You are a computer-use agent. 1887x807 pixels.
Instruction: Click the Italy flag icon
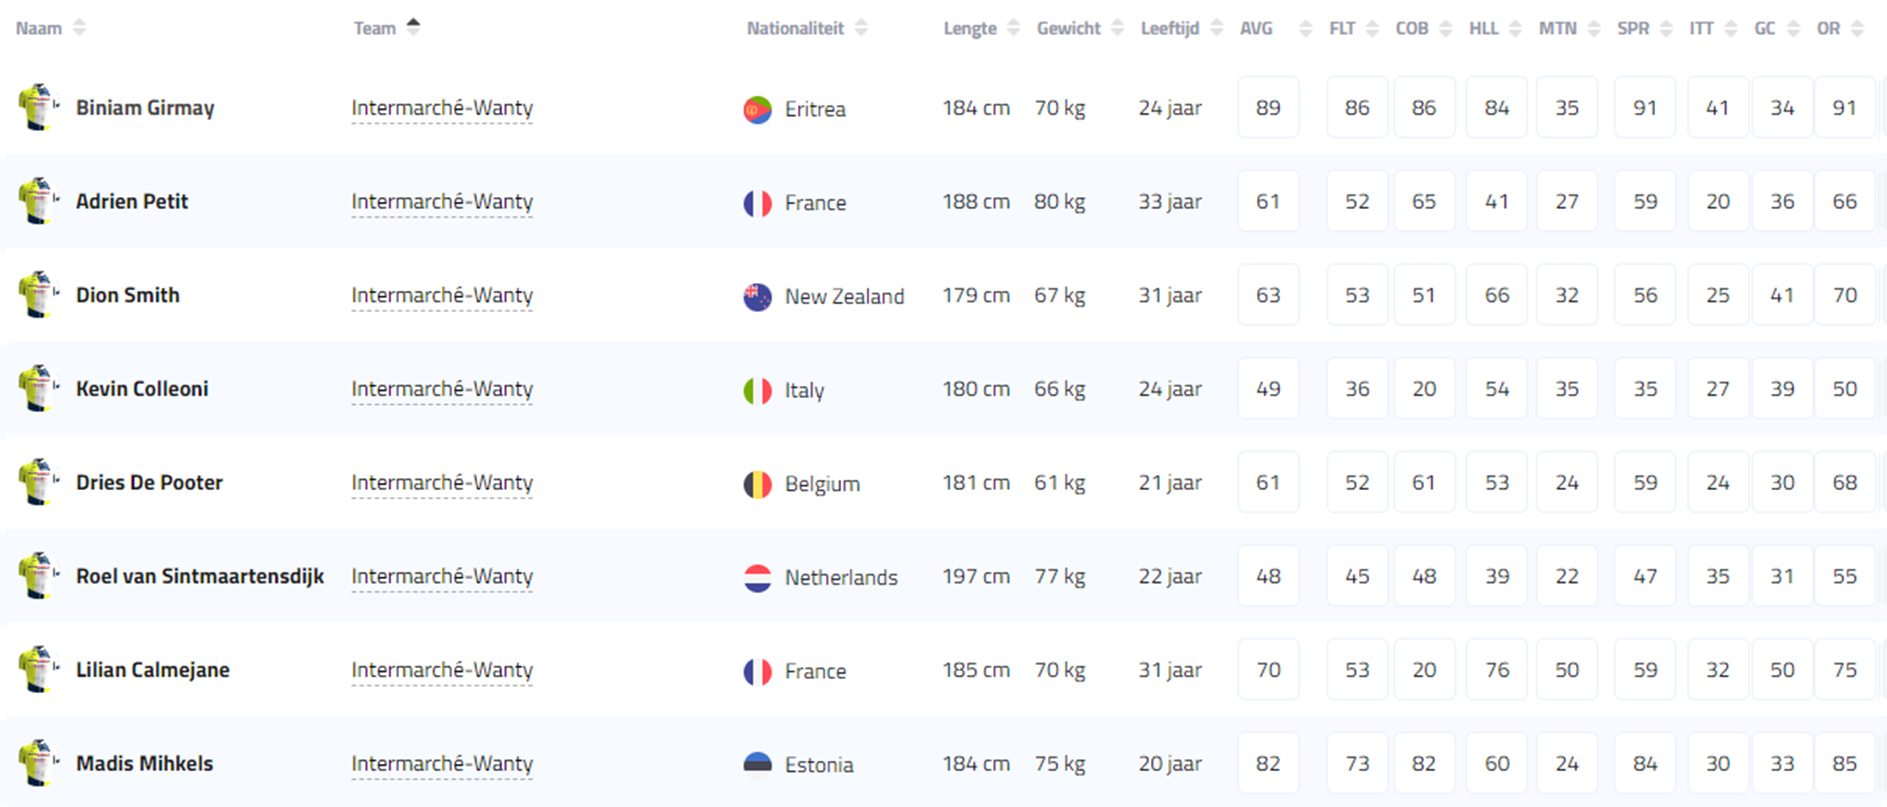pyautogui.click(x=757, y=390)
